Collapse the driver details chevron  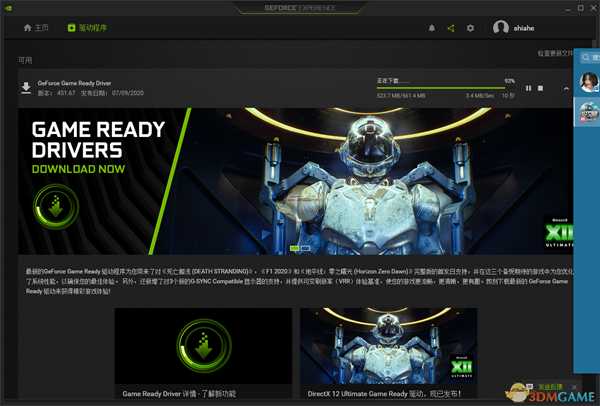[x=567, y=88]
